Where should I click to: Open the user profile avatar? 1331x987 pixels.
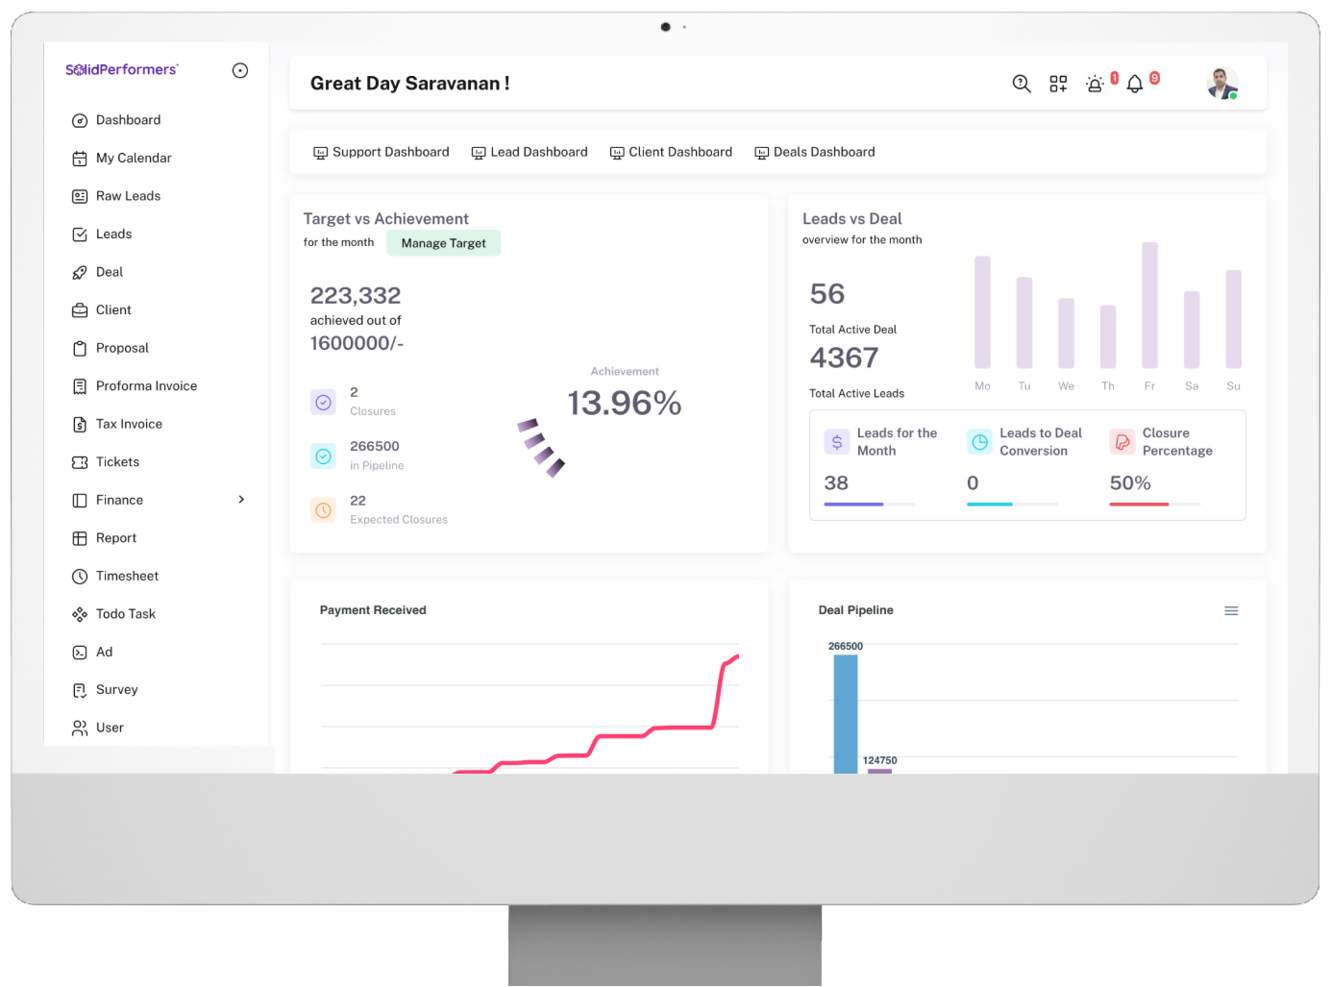pyautogui.click(x=1222, y=83)
